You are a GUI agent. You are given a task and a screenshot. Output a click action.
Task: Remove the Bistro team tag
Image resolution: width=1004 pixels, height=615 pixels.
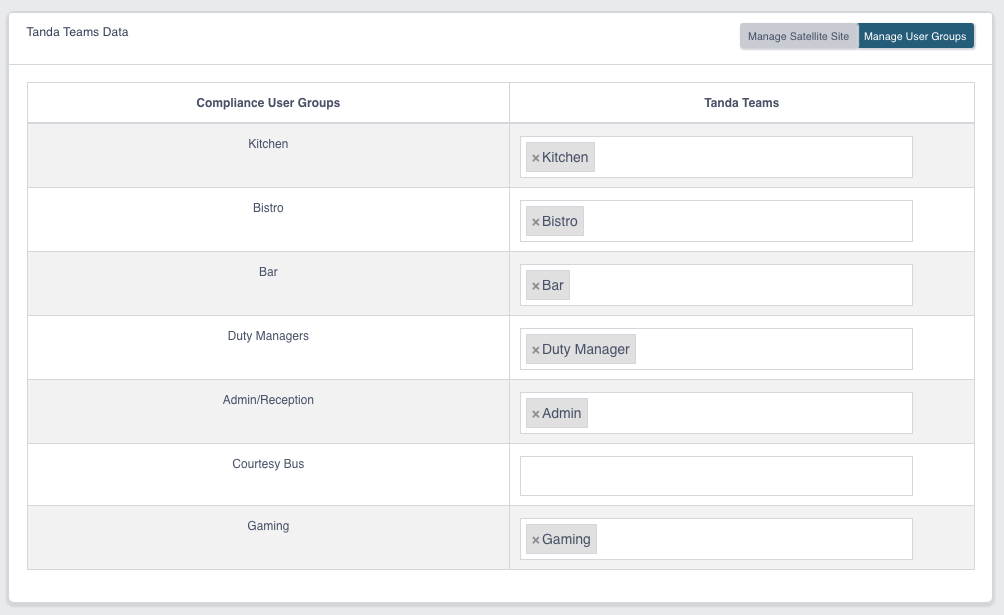(x=536, y=222)
